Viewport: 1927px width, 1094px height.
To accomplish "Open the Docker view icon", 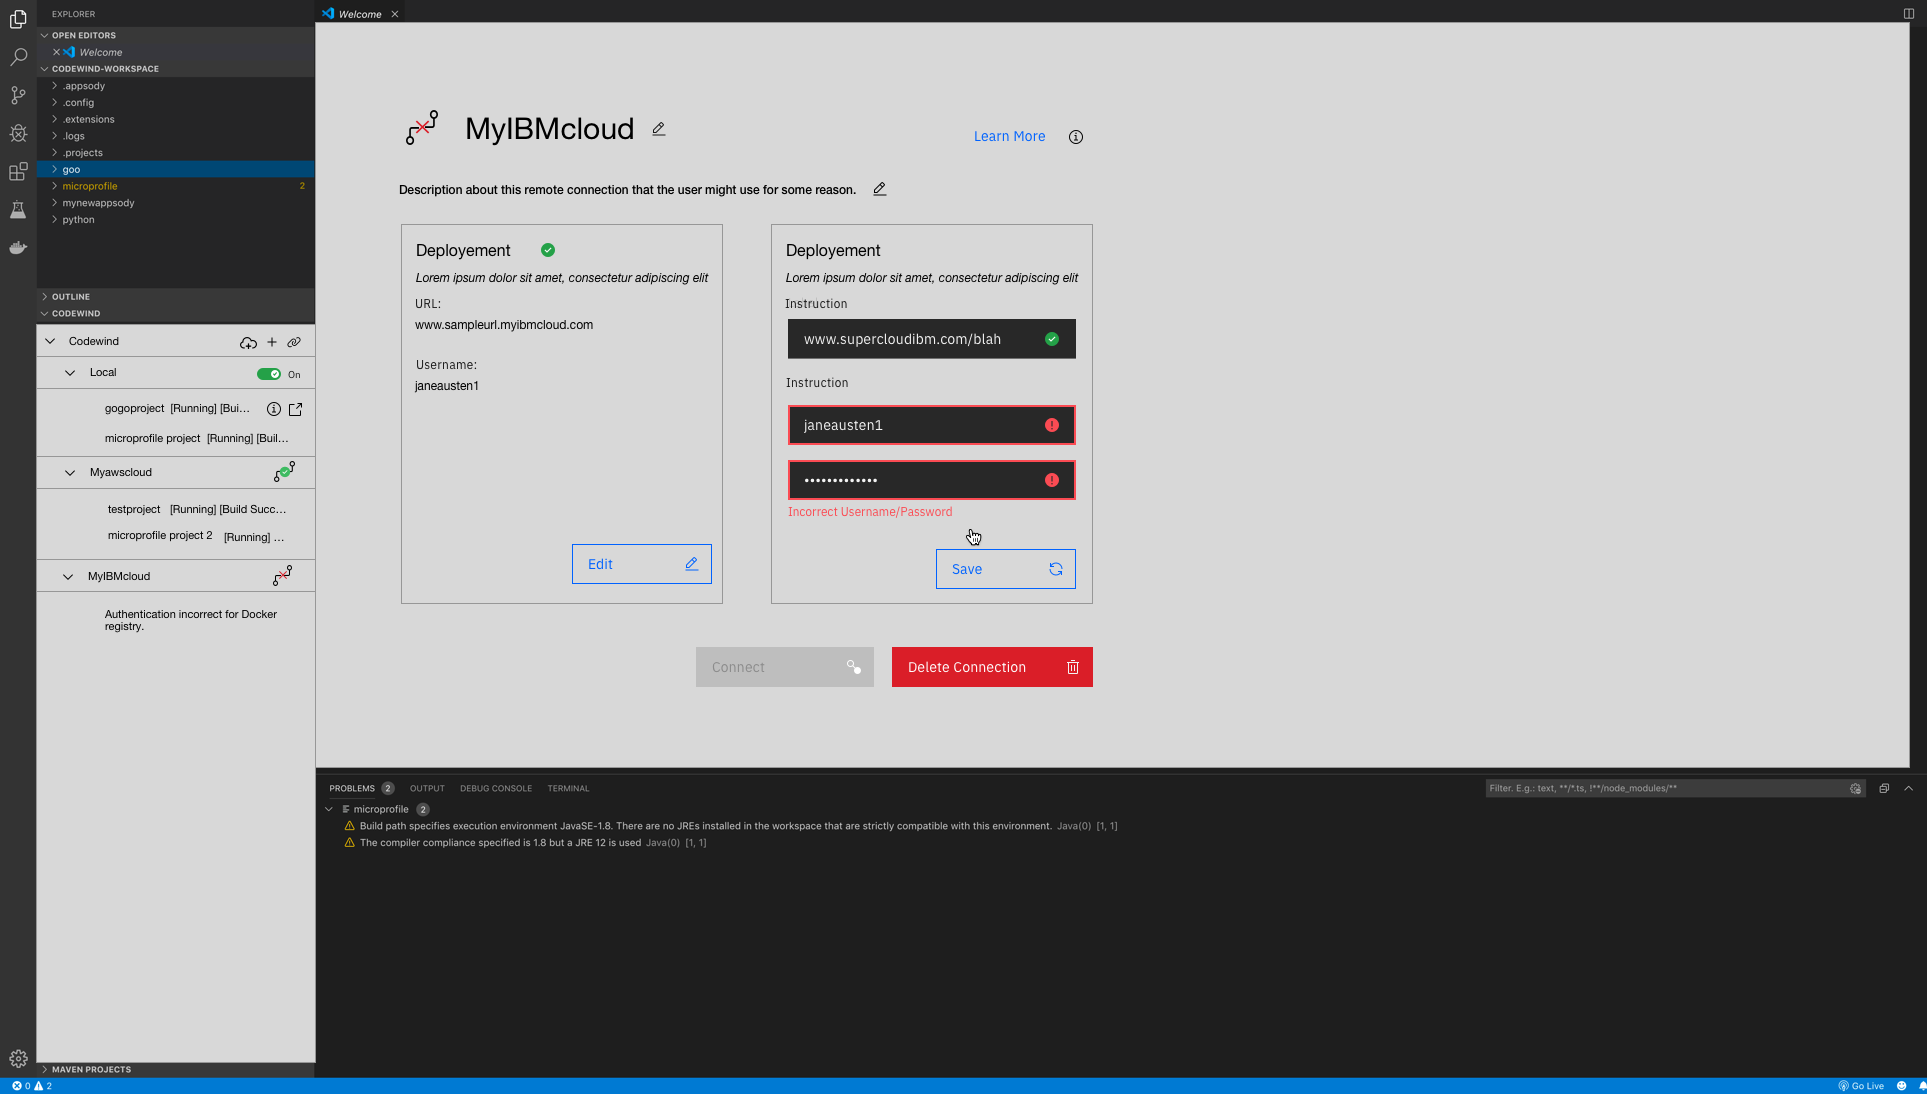I will [x=18, y=248].
